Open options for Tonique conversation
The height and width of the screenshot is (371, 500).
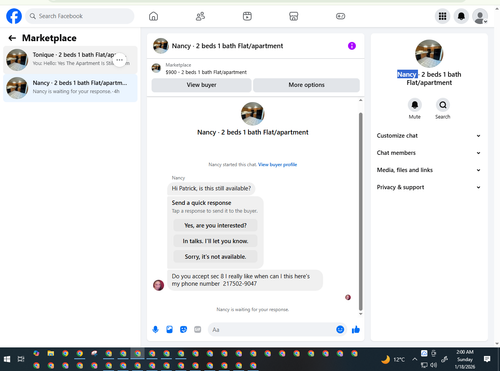coord(120,60)
